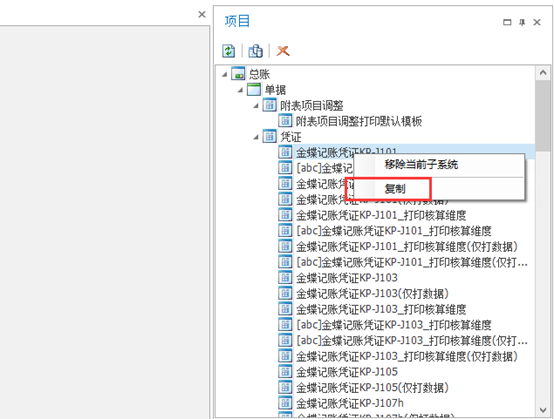Click the copy template toolbar icon
This screenshot has height=419, width=554.
pyautogui.click(x=255, y=51)
